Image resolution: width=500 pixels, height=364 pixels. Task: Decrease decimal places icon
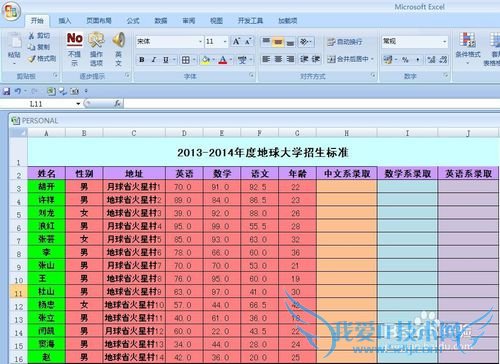443,60
